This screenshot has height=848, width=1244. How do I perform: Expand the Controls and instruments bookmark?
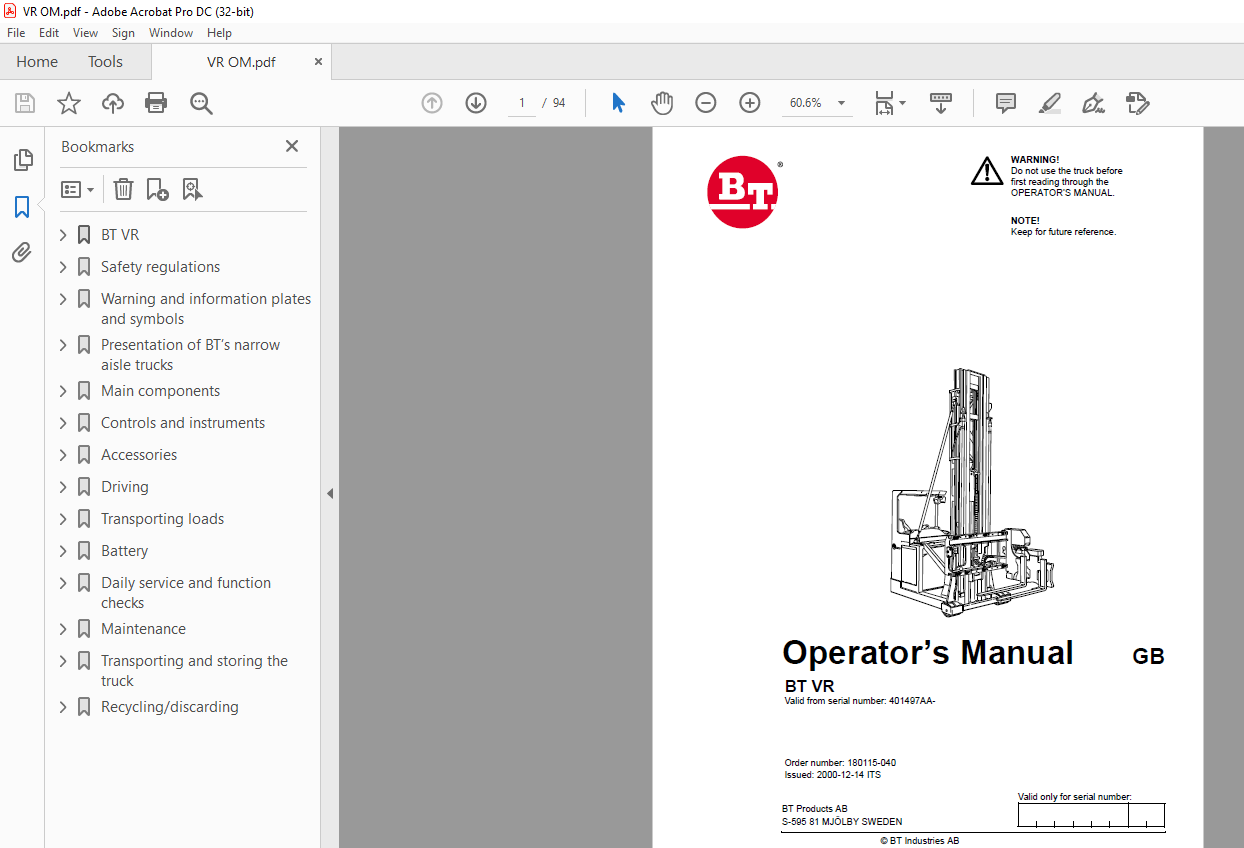[63, 423]
